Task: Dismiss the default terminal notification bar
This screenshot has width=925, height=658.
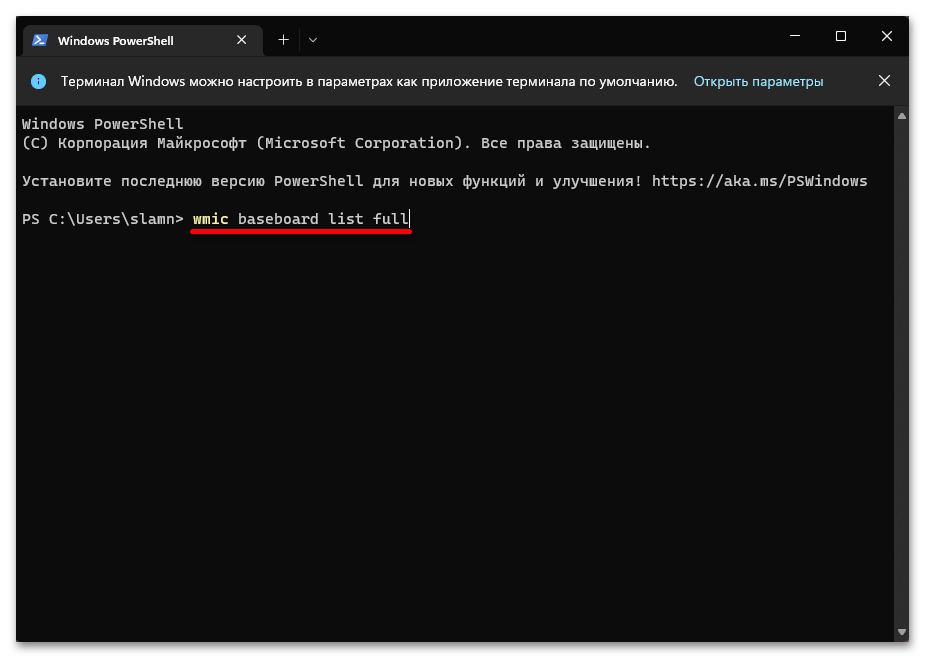Action: (884, 81)
